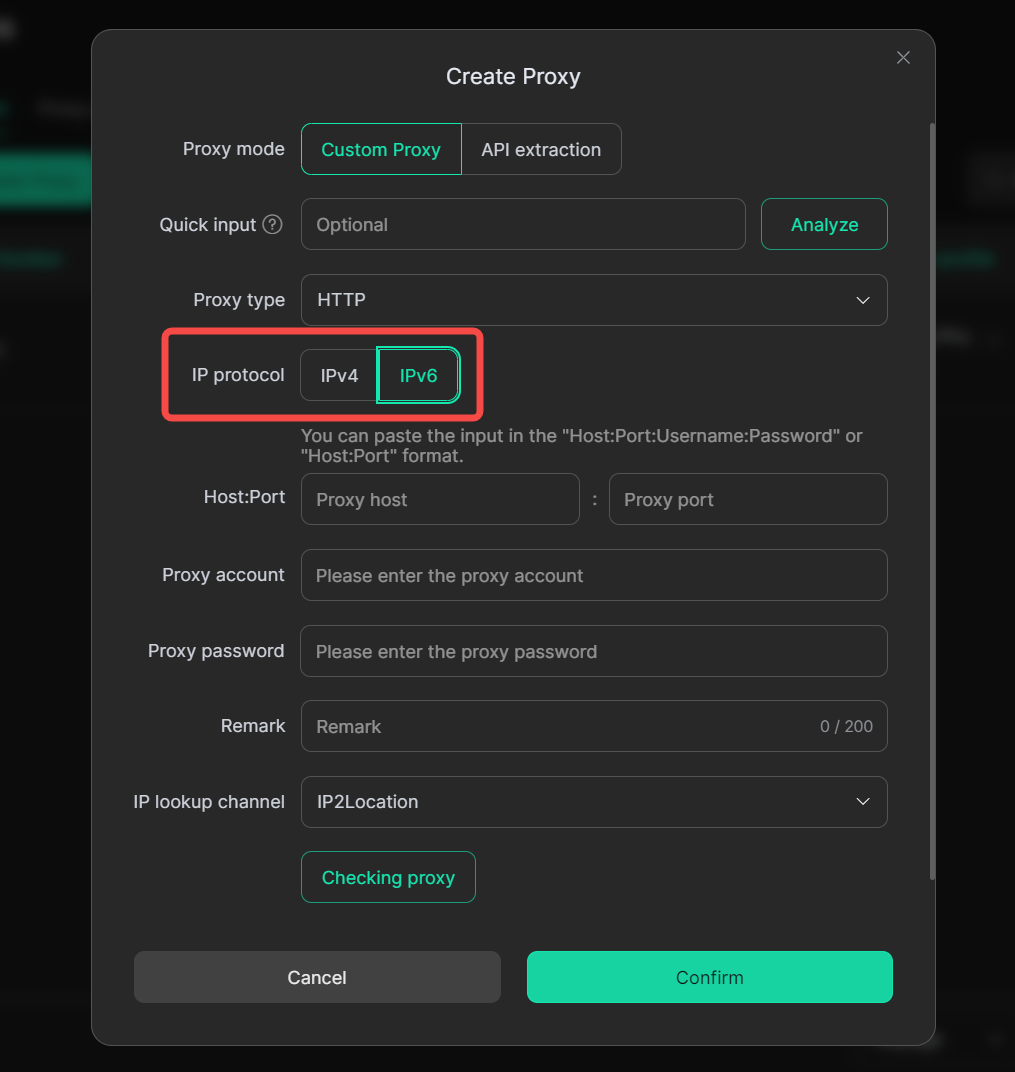Switch to the Custom Proxy mode tab
The width and height of the screenshot is (1015, 1072).
click(381, 149)
